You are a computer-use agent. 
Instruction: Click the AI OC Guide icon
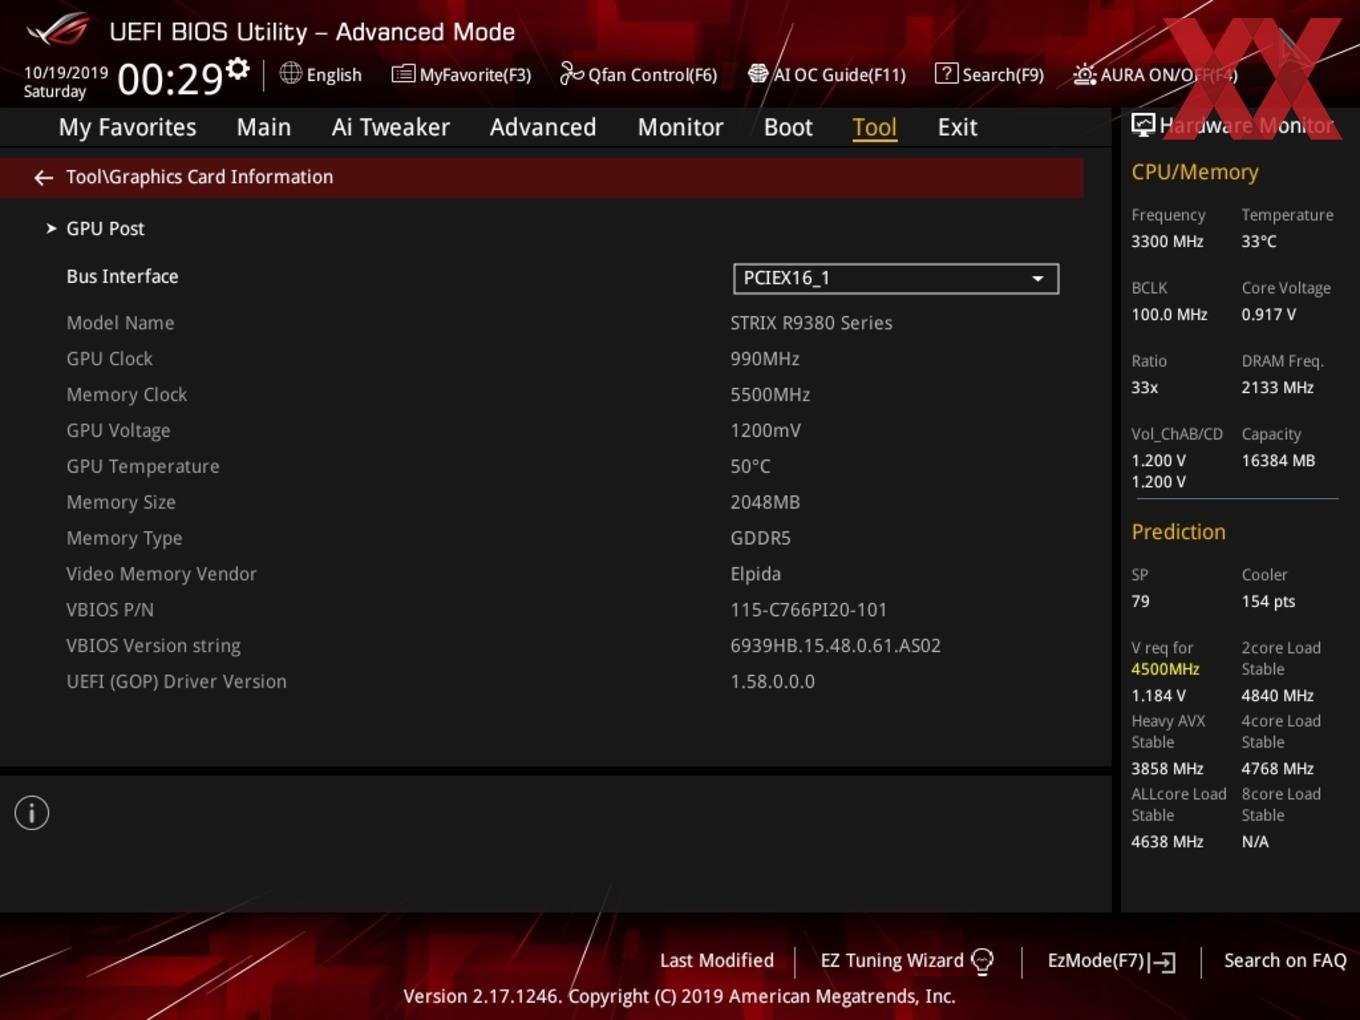click(758, 74)
